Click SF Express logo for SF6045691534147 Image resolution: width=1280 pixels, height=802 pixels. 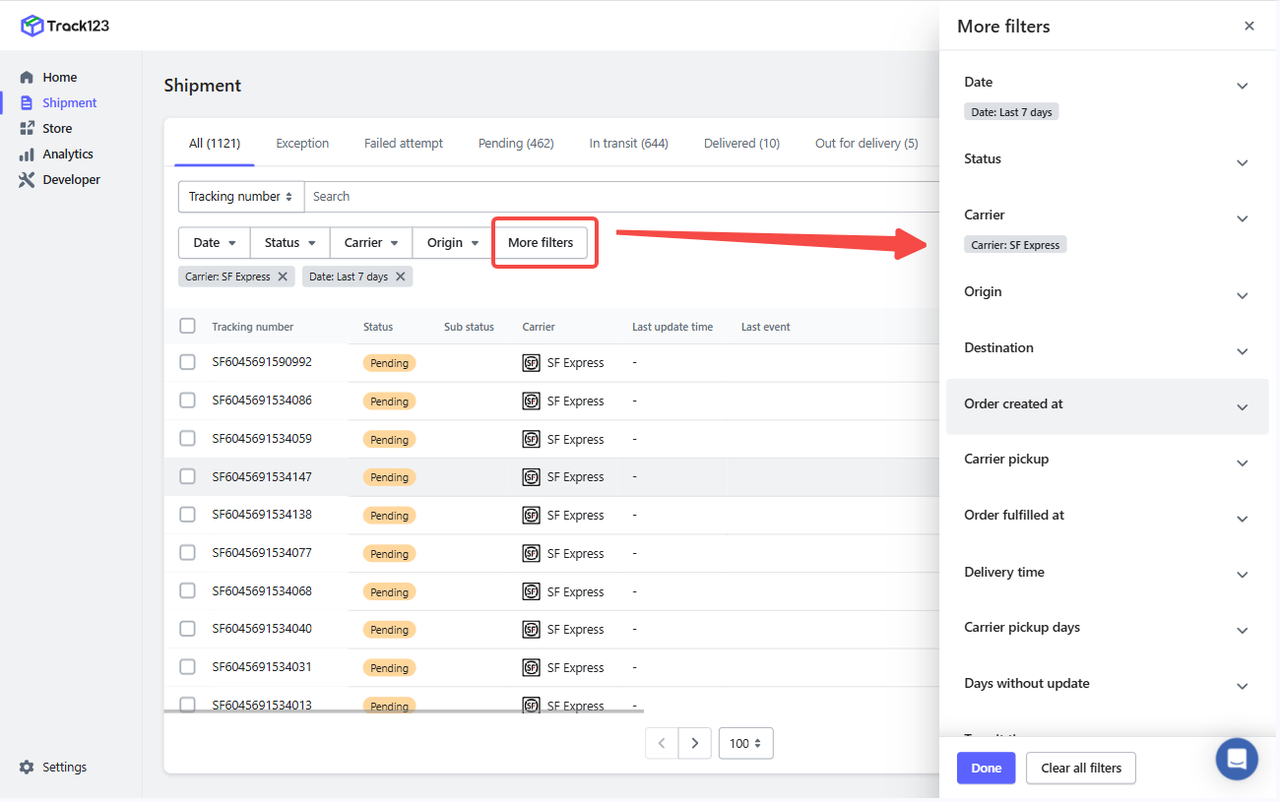(x=531, y=477)
